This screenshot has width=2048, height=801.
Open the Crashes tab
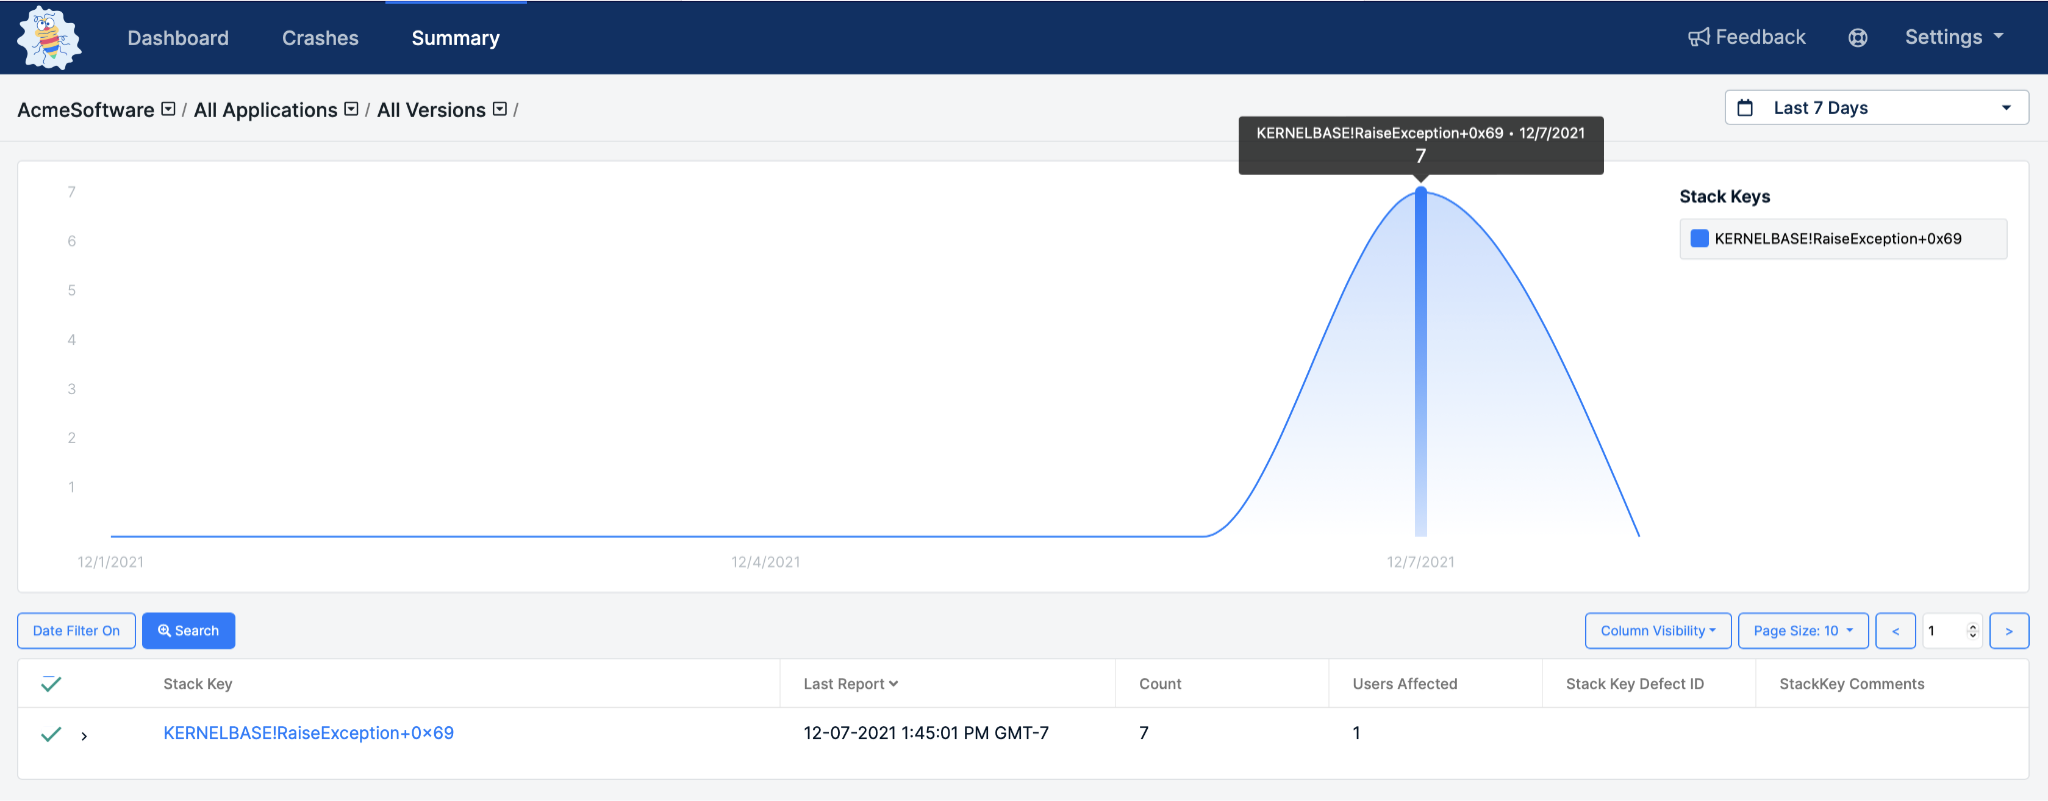(320, 38)
